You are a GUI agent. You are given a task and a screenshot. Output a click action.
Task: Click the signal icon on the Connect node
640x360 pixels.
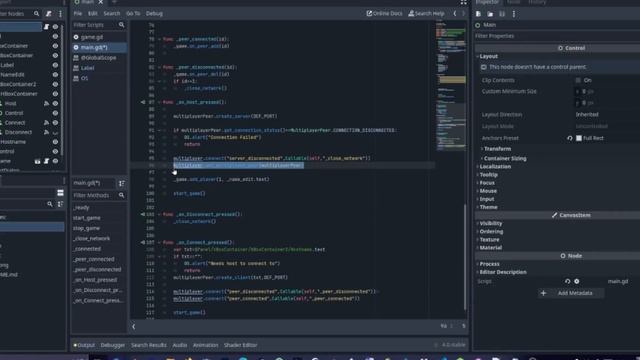46,123
